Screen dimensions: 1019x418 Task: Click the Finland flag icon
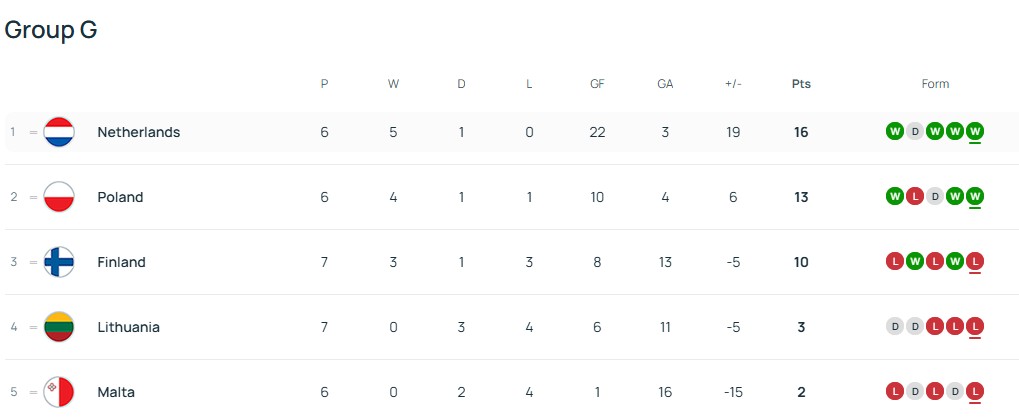click(x=59, y=262)
